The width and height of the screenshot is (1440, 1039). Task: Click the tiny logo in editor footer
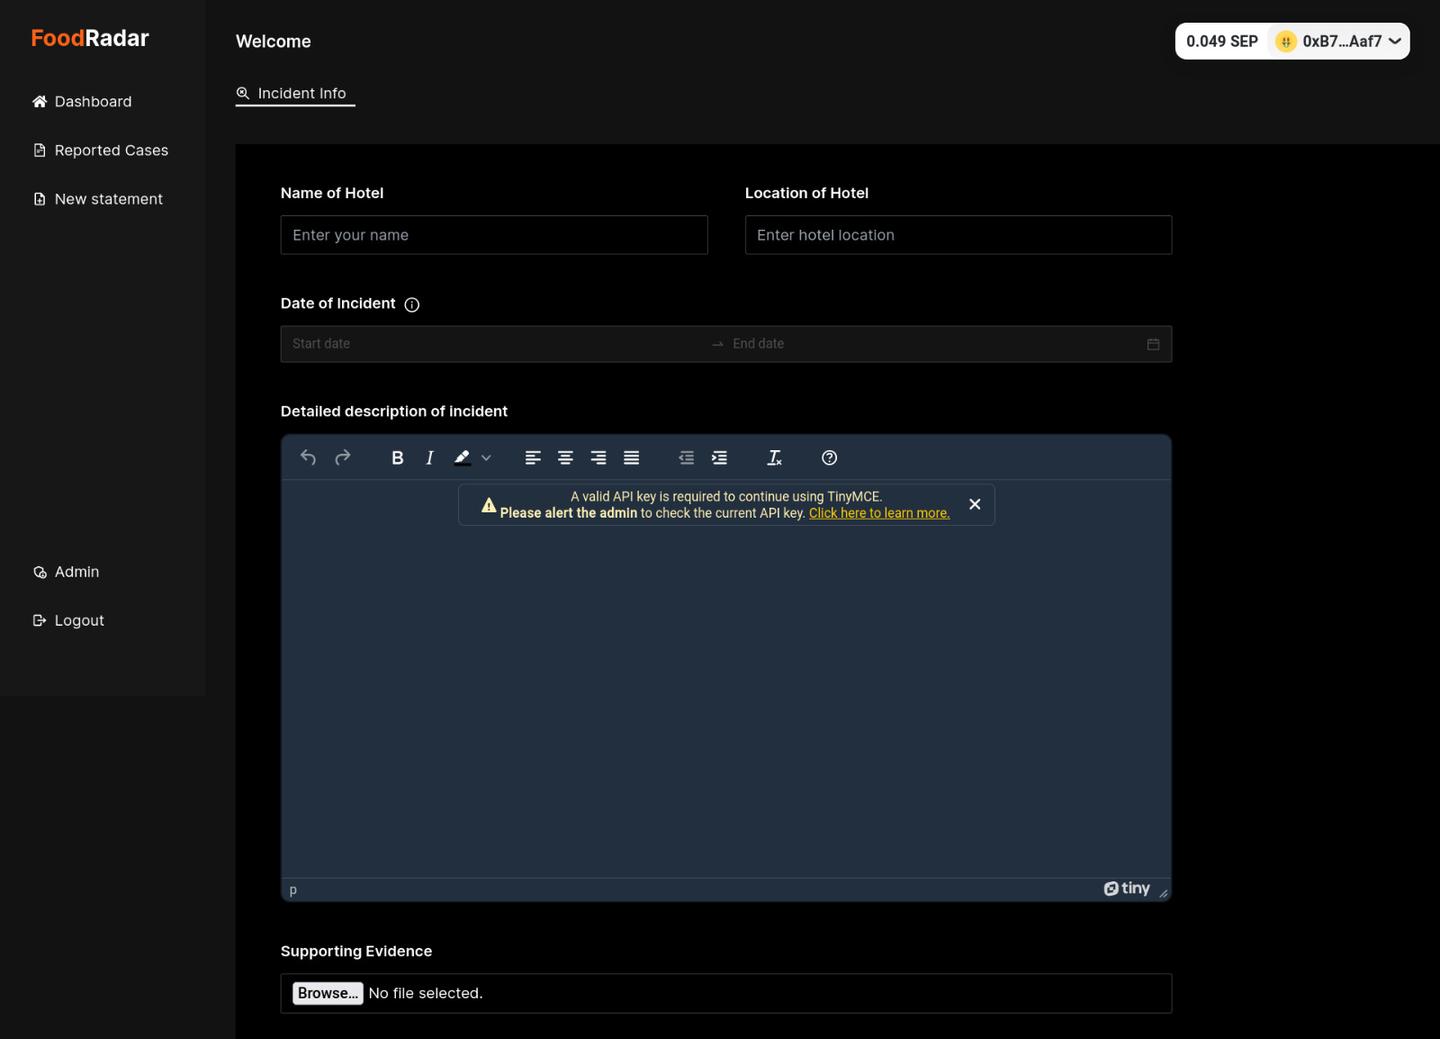(x=1127, y=888)
